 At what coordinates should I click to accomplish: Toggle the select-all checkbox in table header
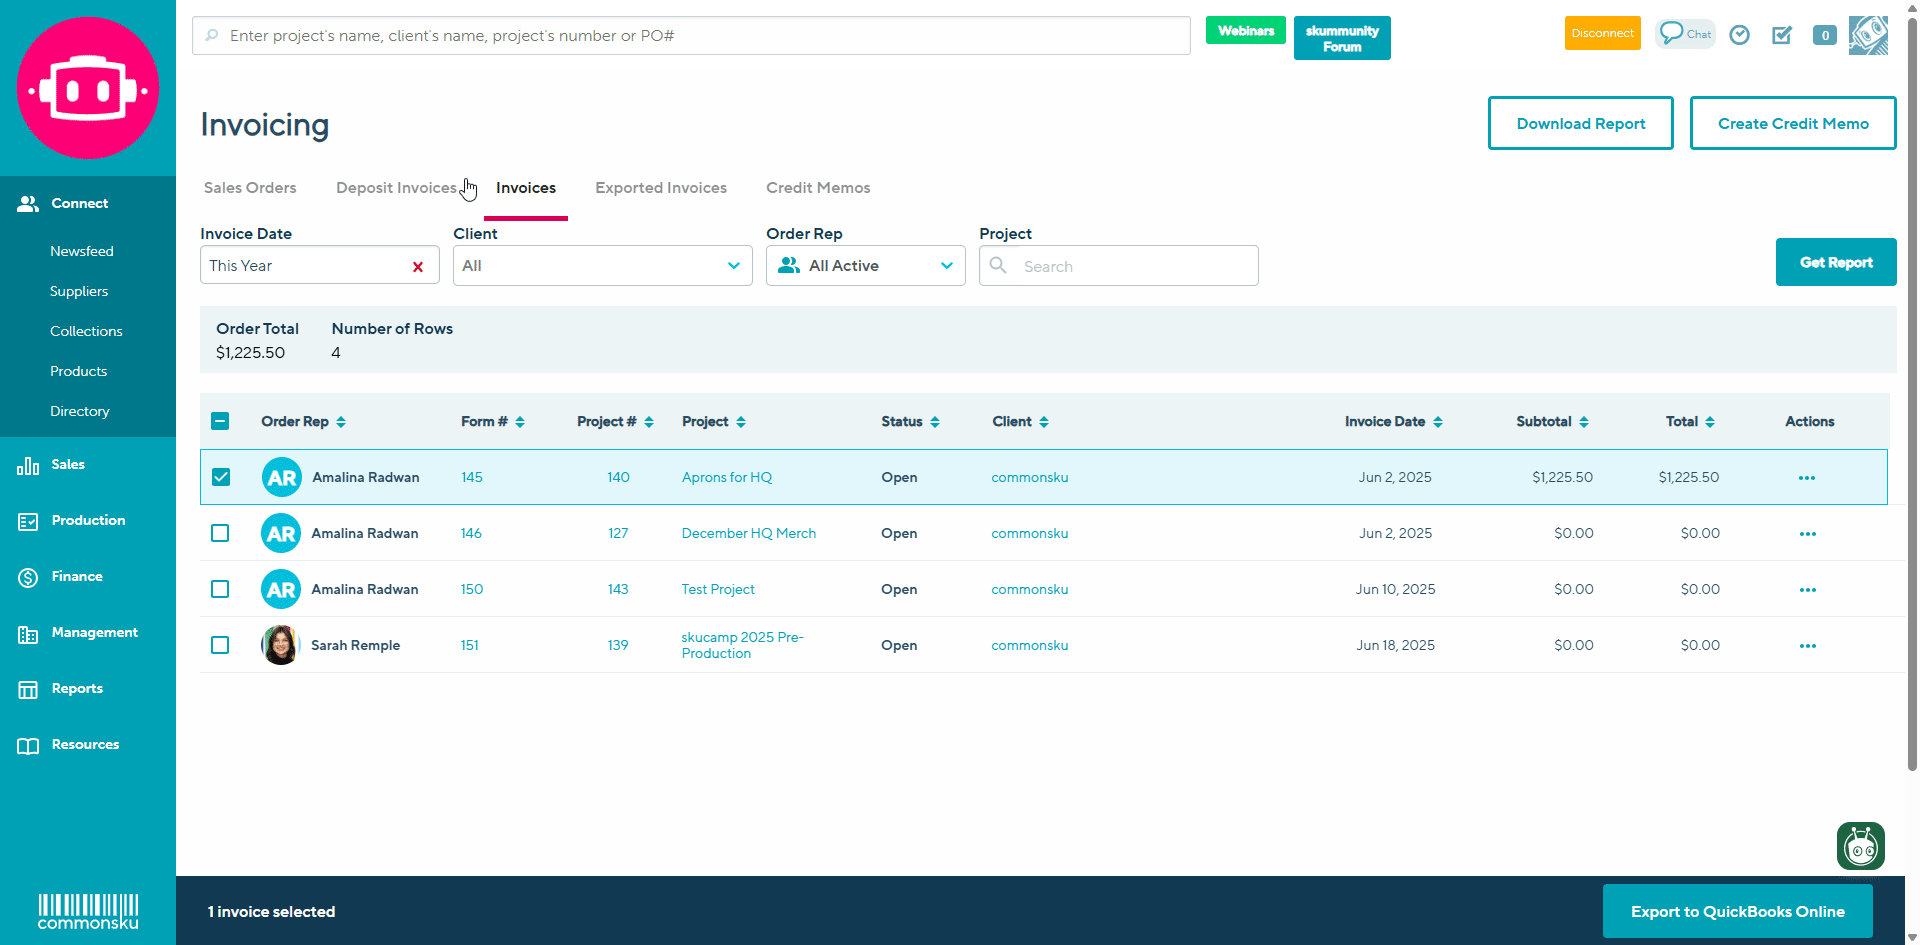coord(221,421)
